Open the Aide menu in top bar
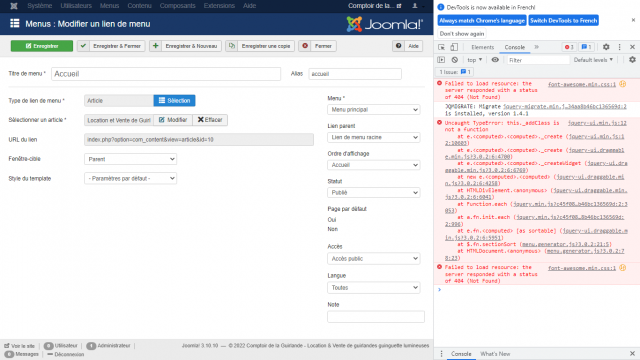 [249, 6]
